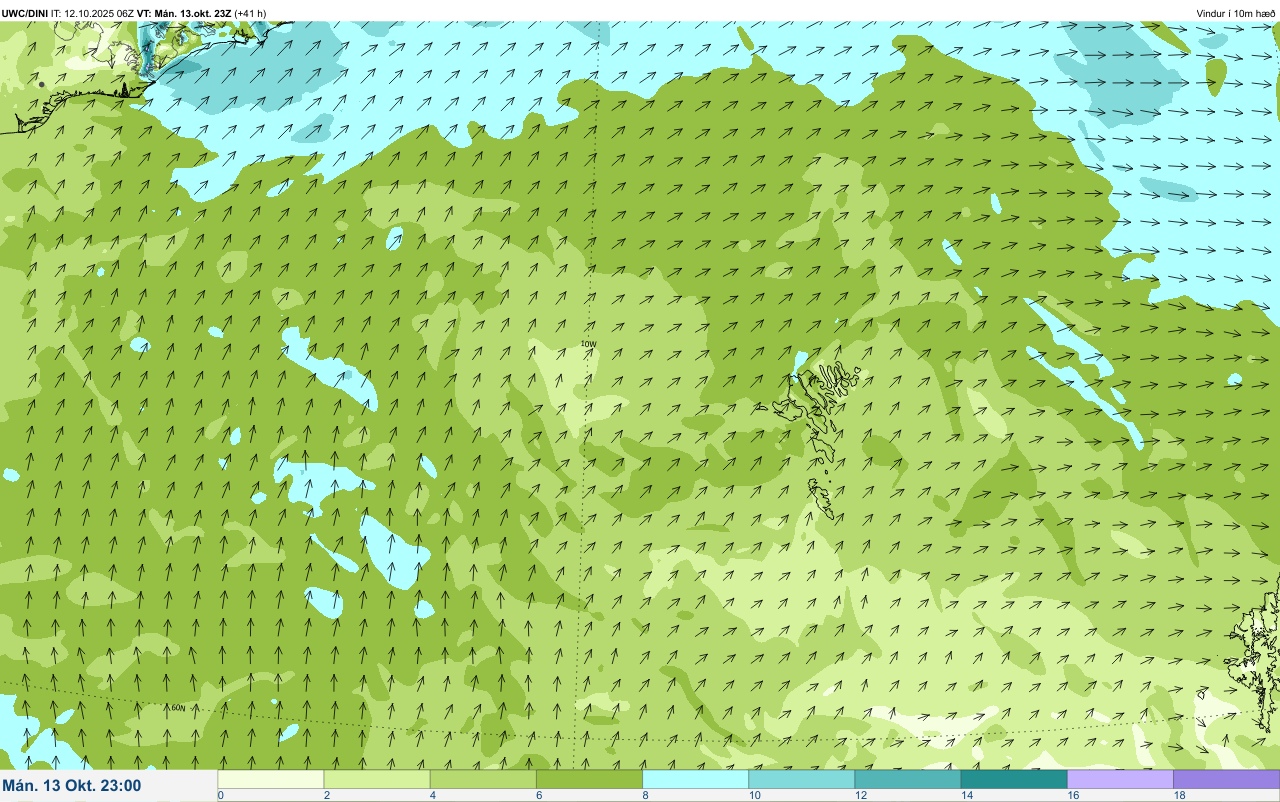
Task: Click the pale yellow 0–2 legend swatch
Action: (x=271, y=779)
